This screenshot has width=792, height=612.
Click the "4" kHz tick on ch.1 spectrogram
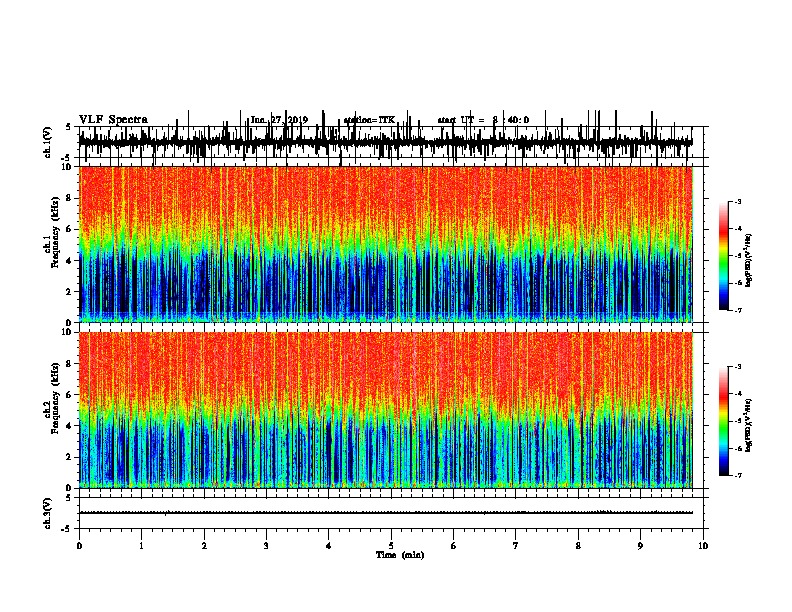click(70, 261)
